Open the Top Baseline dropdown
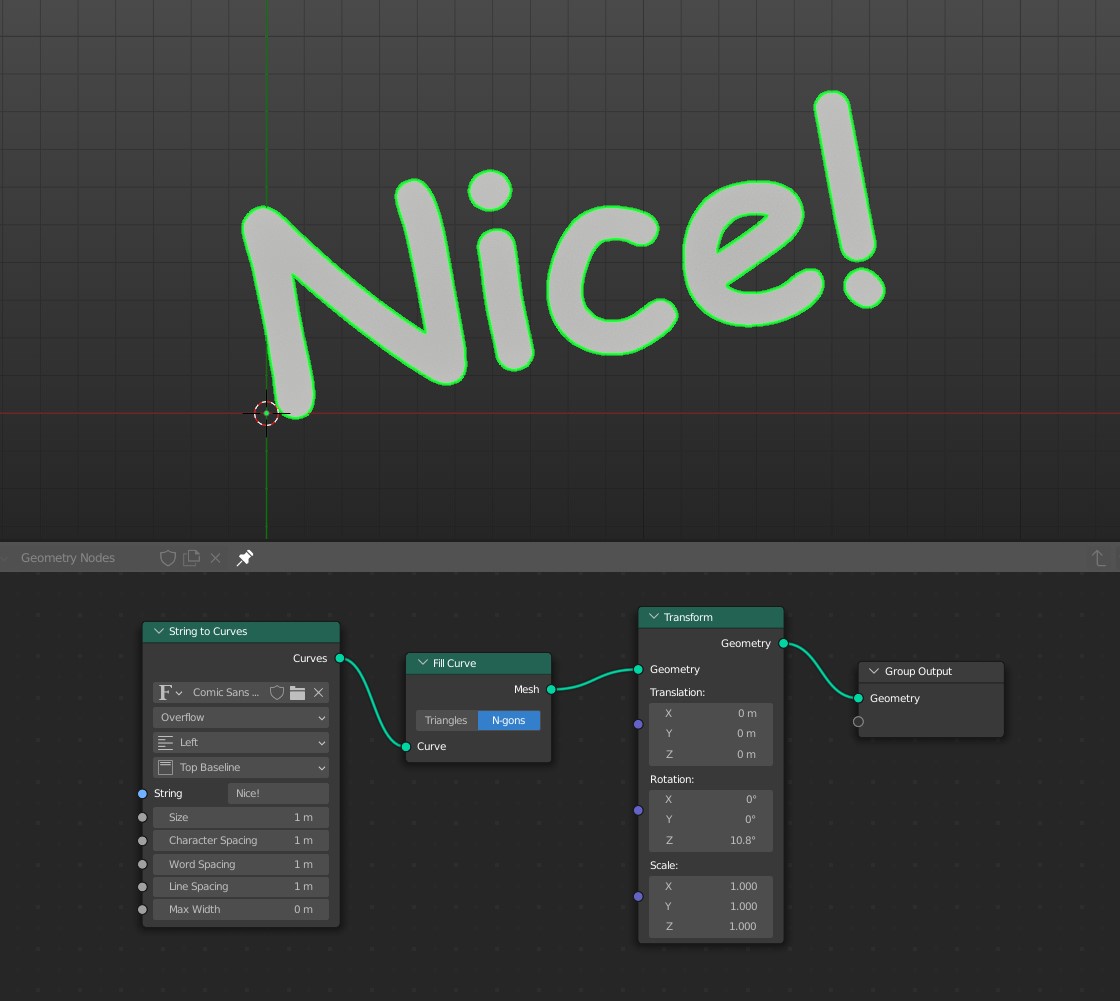Viewport: 1120px width, 1001px height. point(240,767)
